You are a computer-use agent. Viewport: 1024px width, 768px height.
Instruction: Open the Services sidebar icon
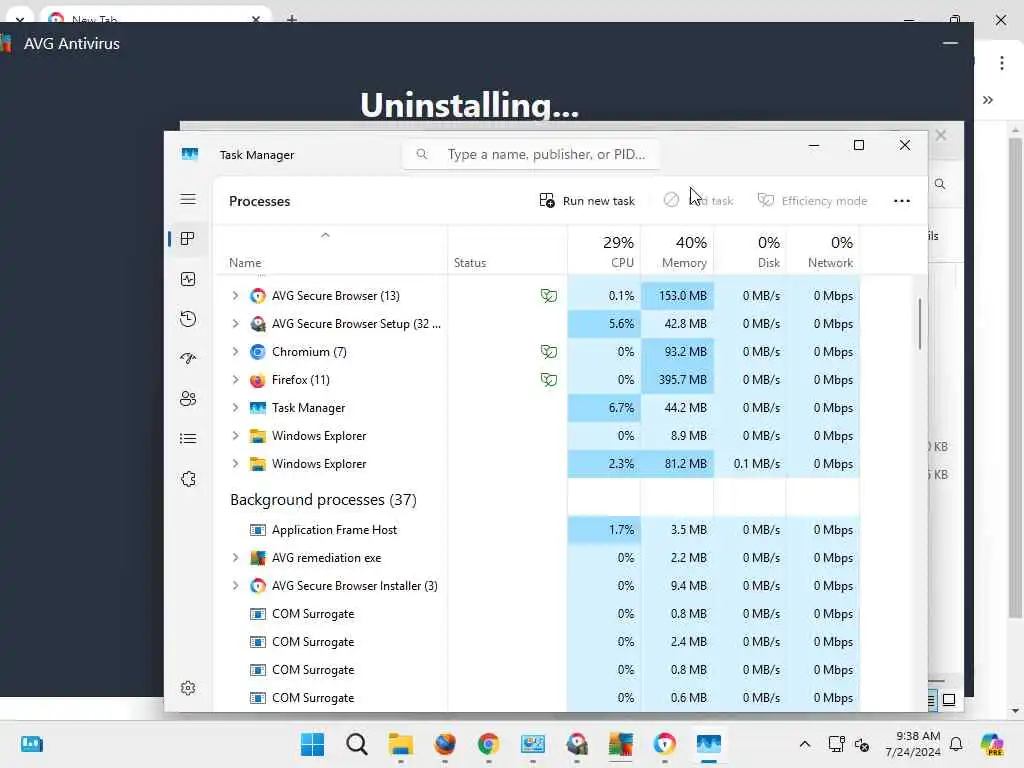188,479
